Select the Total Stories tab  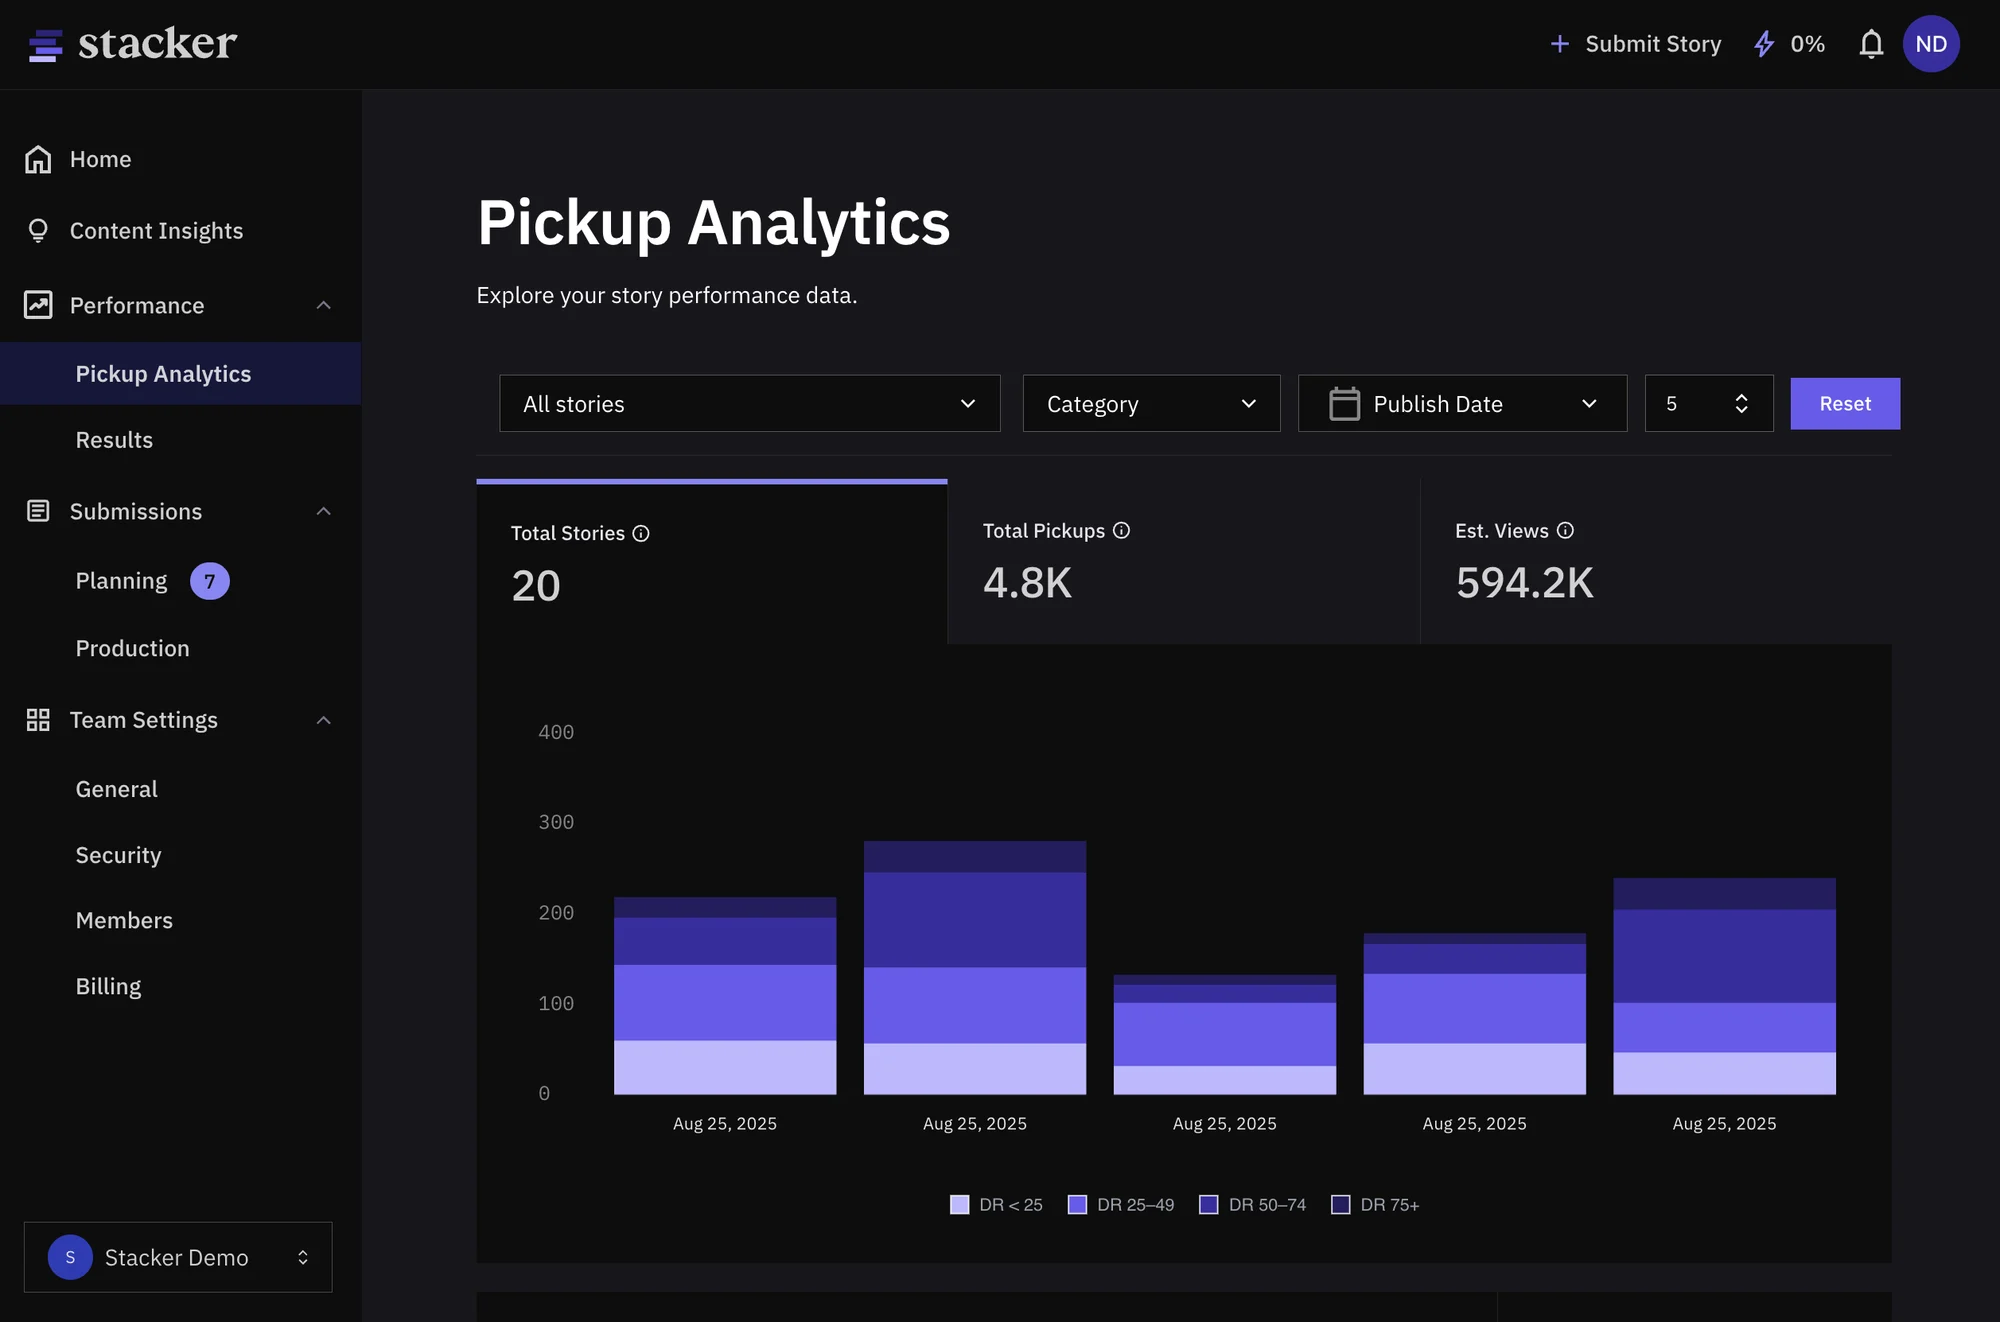[712, 562]
